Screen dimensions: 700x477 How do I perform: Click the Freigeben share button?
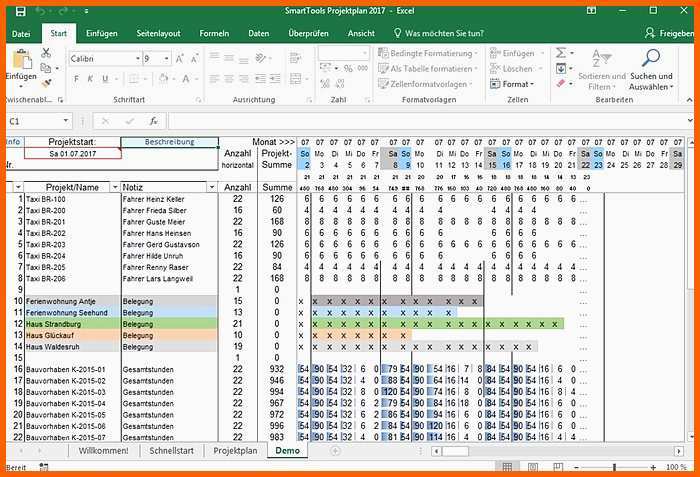coord(669,33)
